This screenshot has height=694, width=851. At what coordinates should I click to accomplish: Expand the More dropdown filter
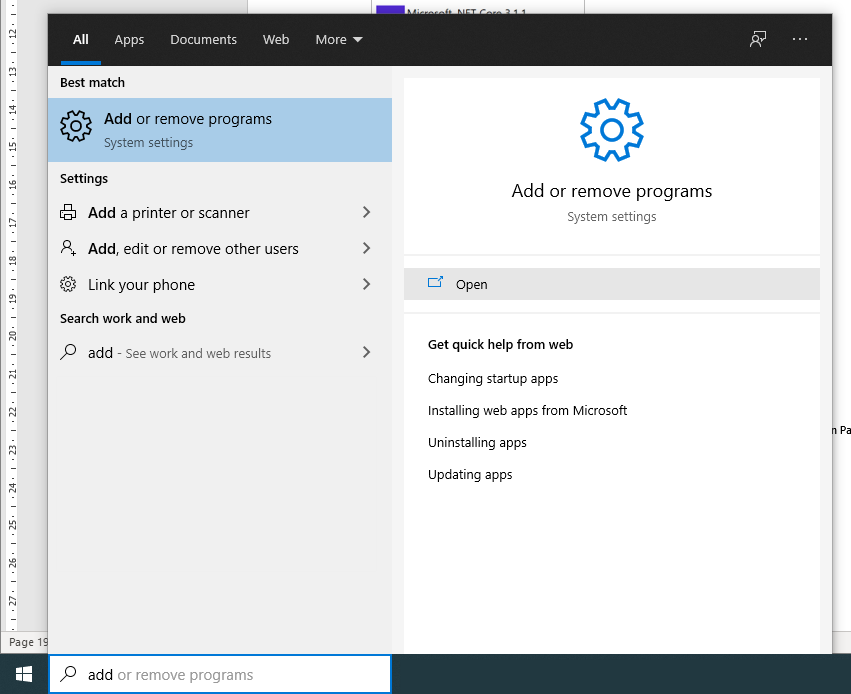tap(339, 40)
